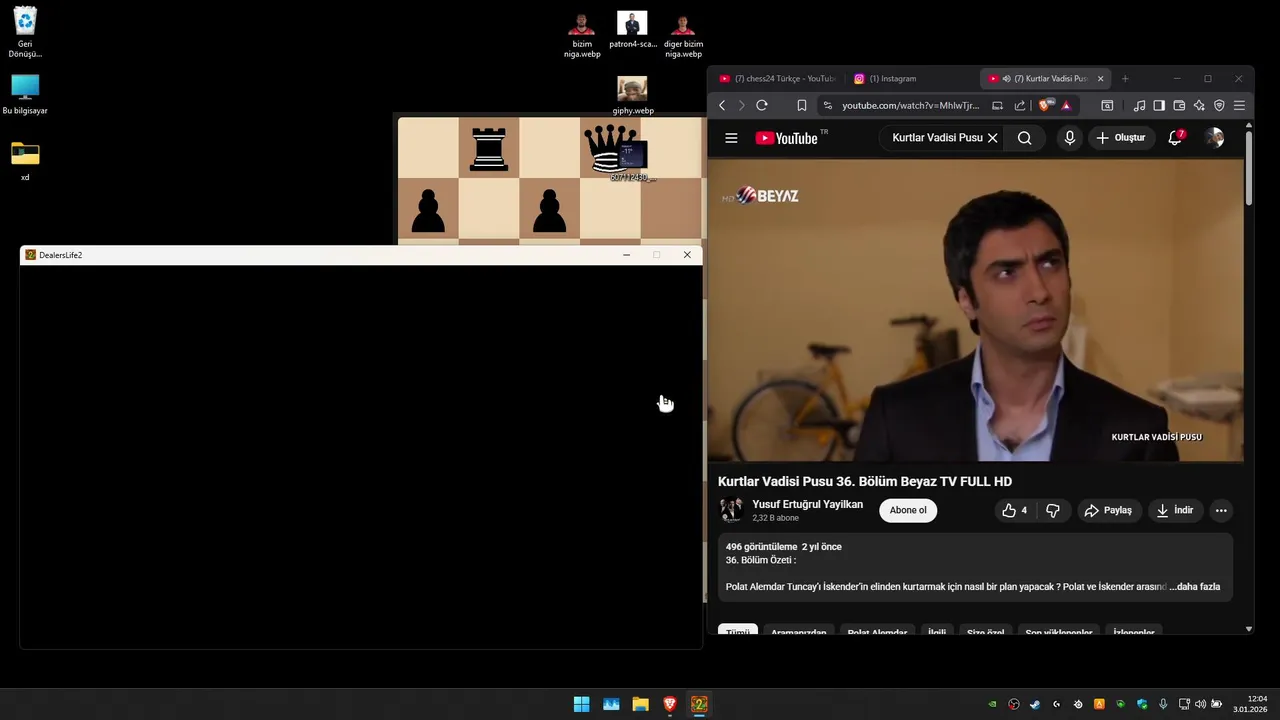Select the diger bizim niga.webp desktop file

click(x=683, y=35)
